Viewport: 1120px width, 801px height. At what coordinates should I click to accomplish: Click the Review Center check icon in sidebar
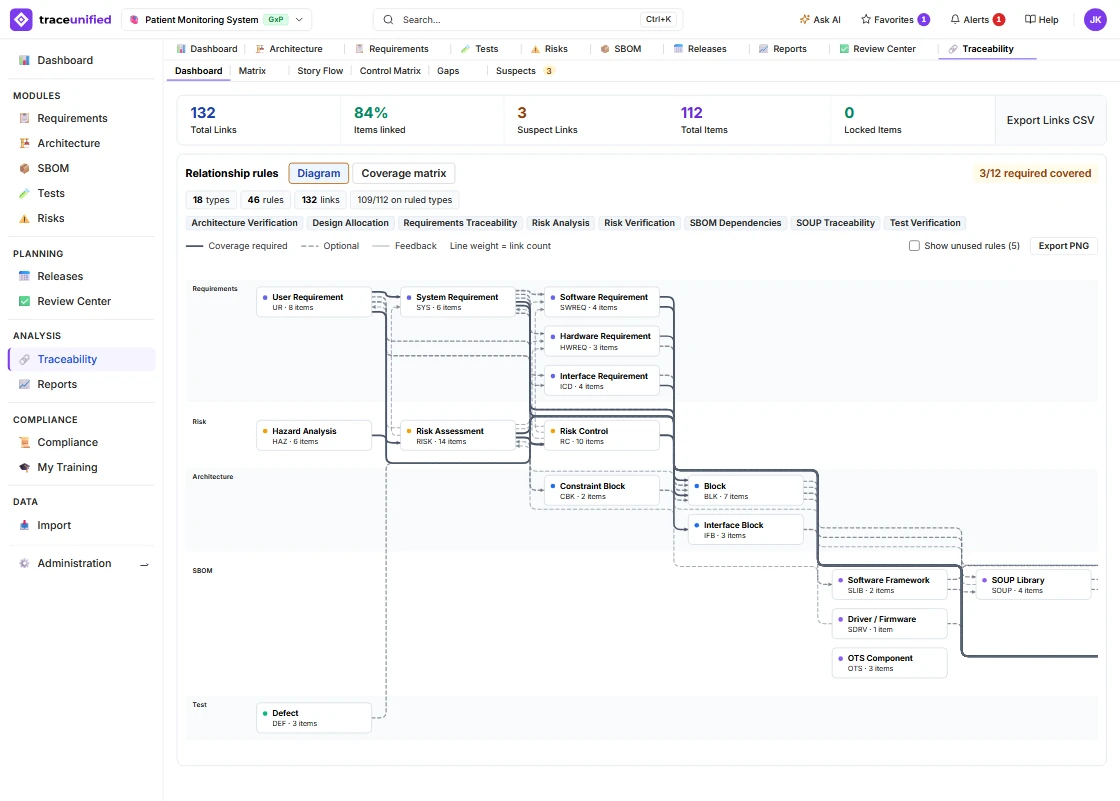[24, 301]
